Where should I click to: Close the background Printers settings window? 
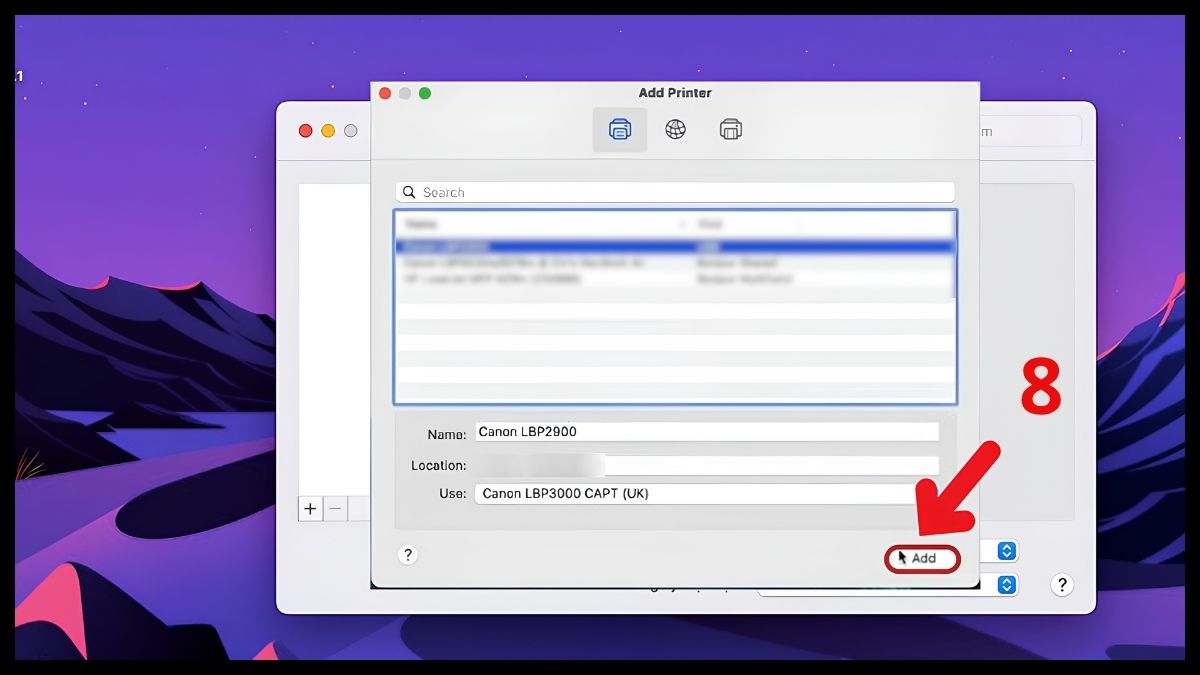point(306,131)
